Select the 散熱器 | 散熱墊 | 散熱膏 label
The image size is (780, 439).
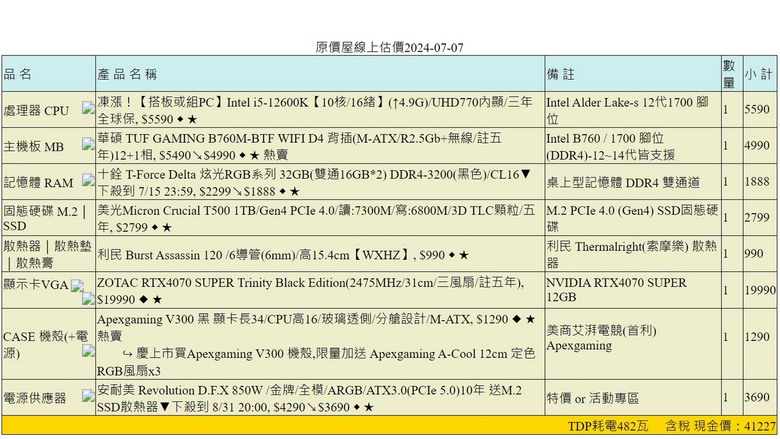[x=47, y=254]
